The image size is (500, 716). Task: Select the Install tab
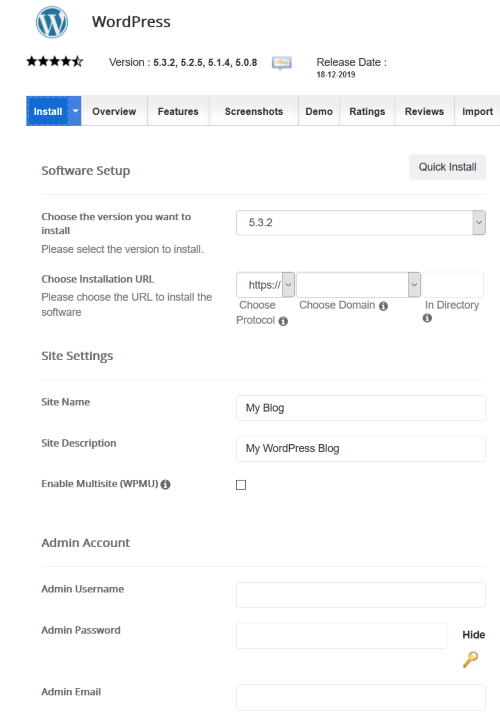pos(47,111)
